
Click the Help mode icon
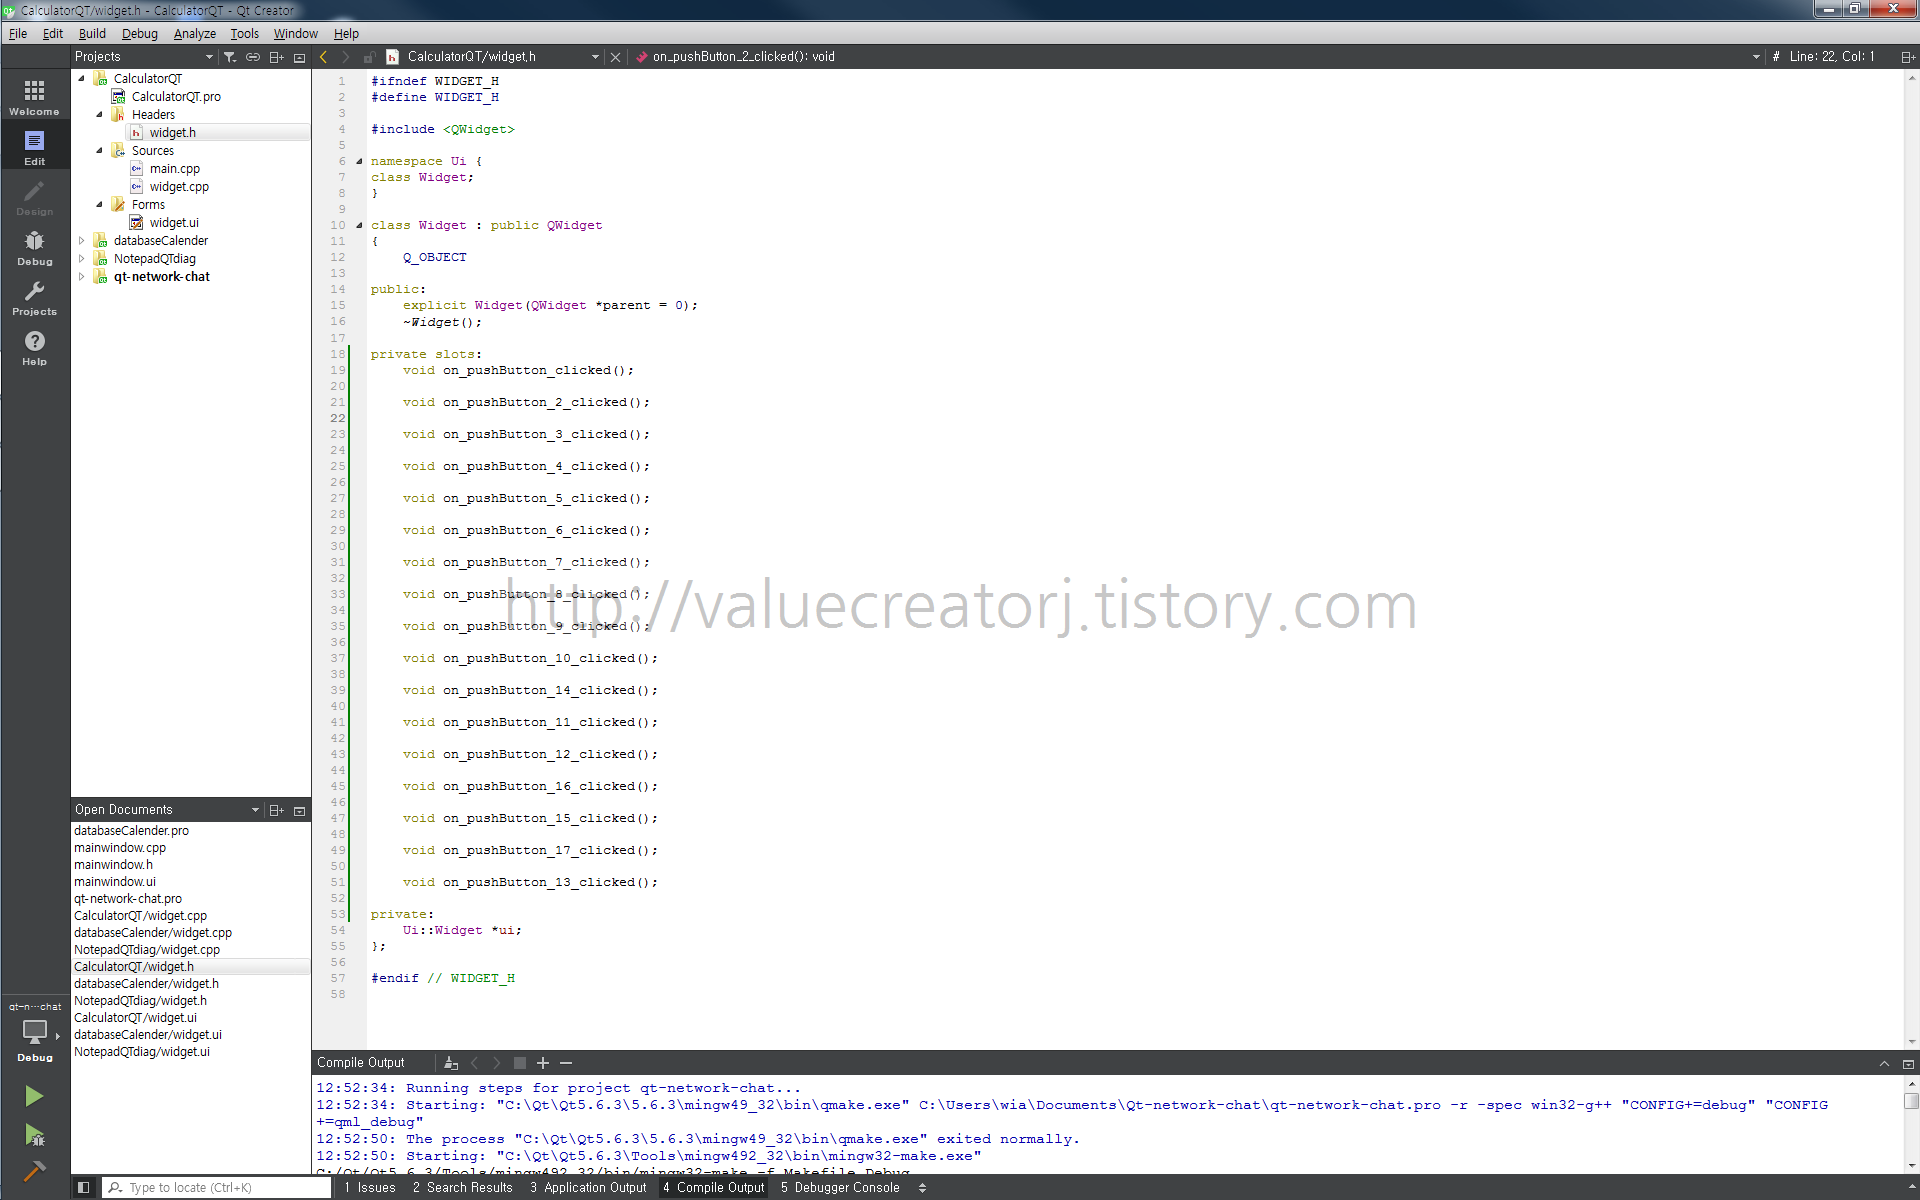[x=34, y=347]
